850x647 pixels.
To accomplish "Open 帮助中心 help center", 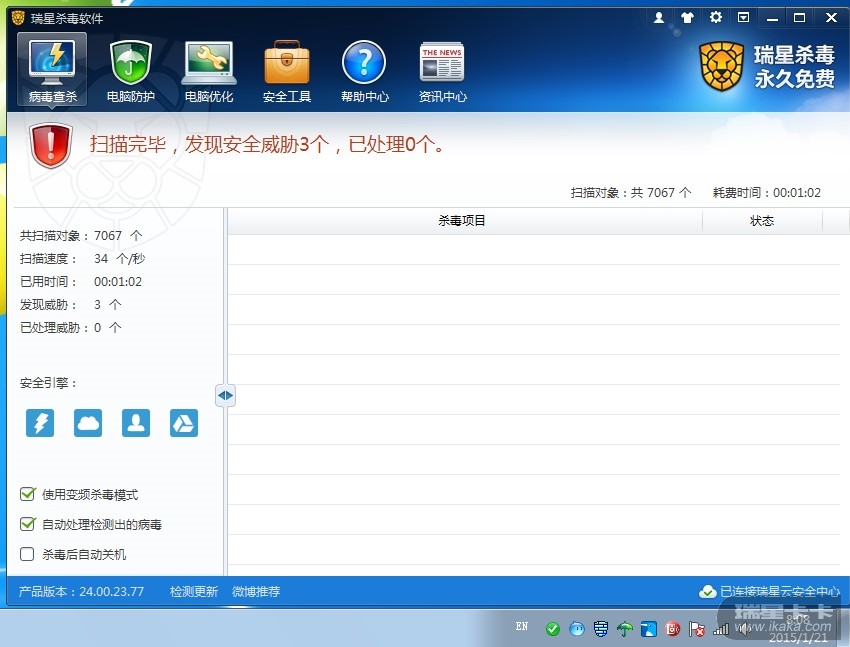I will coord(364,71).
